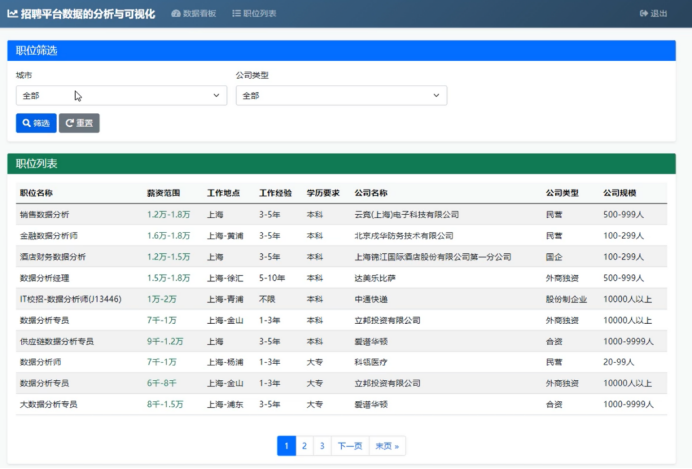Click the green 职位列表 panel header
The width and height of the screenshot is (692, 469).
click(x=341, y=164)
